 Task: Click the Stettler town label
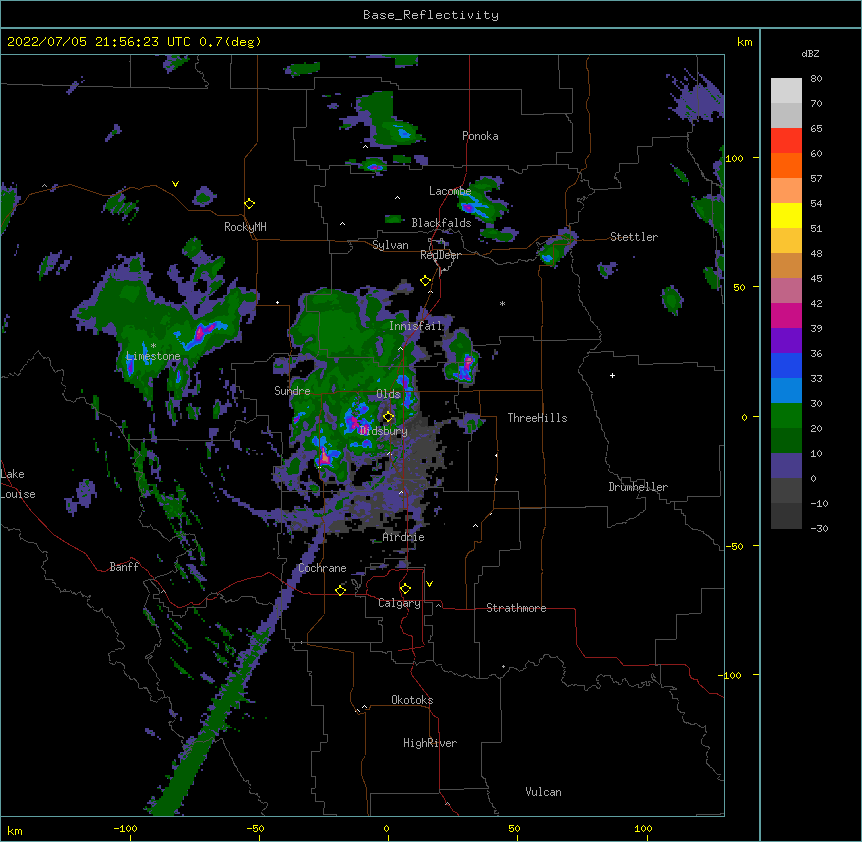[x=634, y=237]
